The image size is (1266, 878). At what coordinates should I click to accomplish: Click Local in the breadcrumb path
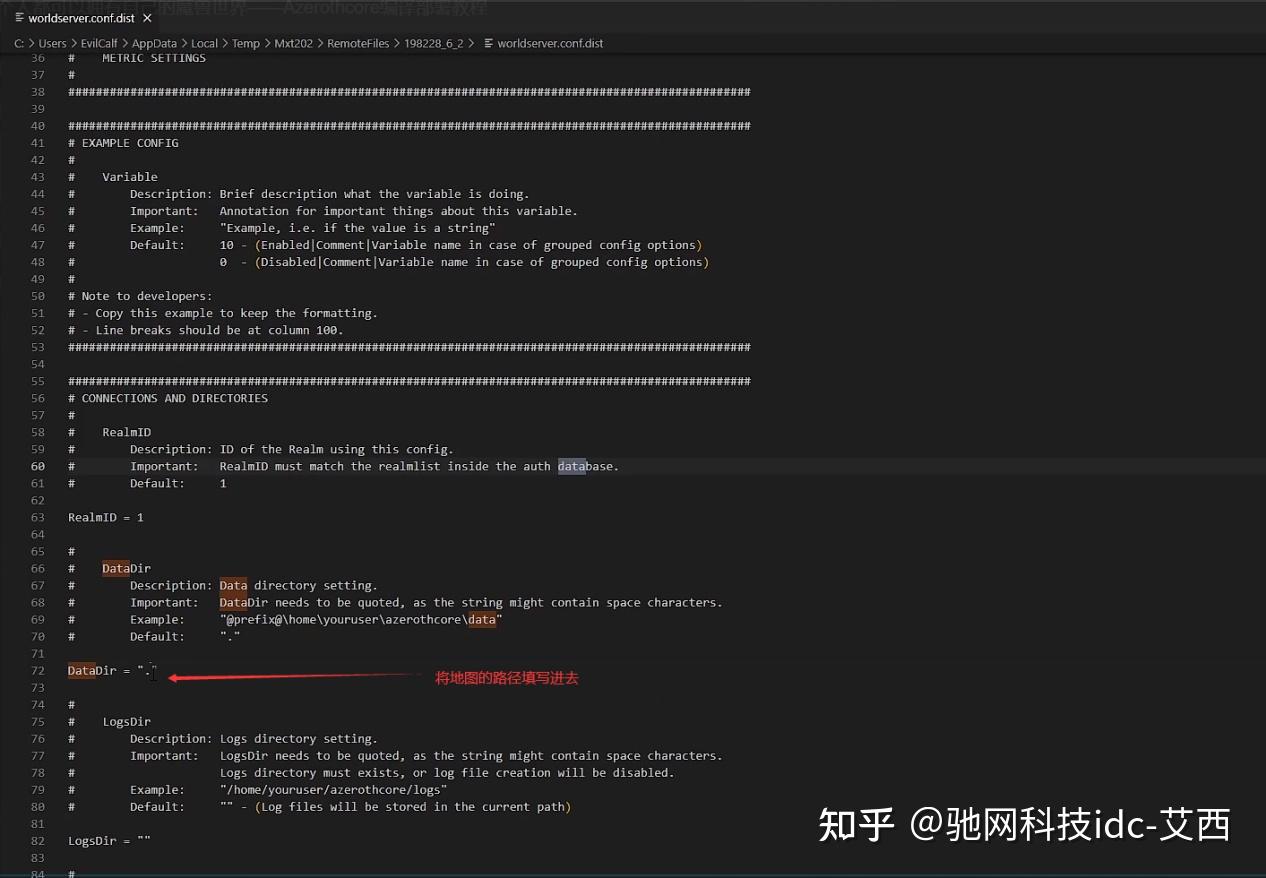tap(204, 43)
